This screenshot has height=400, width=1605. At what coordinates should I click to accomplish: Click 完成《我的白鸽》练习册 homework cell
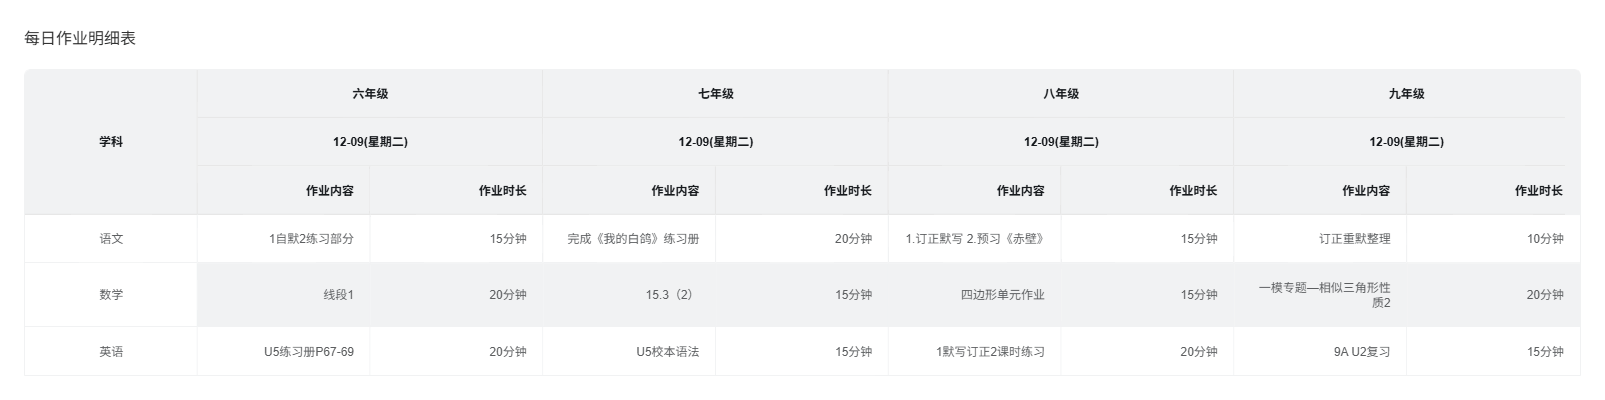coord(633,239)
